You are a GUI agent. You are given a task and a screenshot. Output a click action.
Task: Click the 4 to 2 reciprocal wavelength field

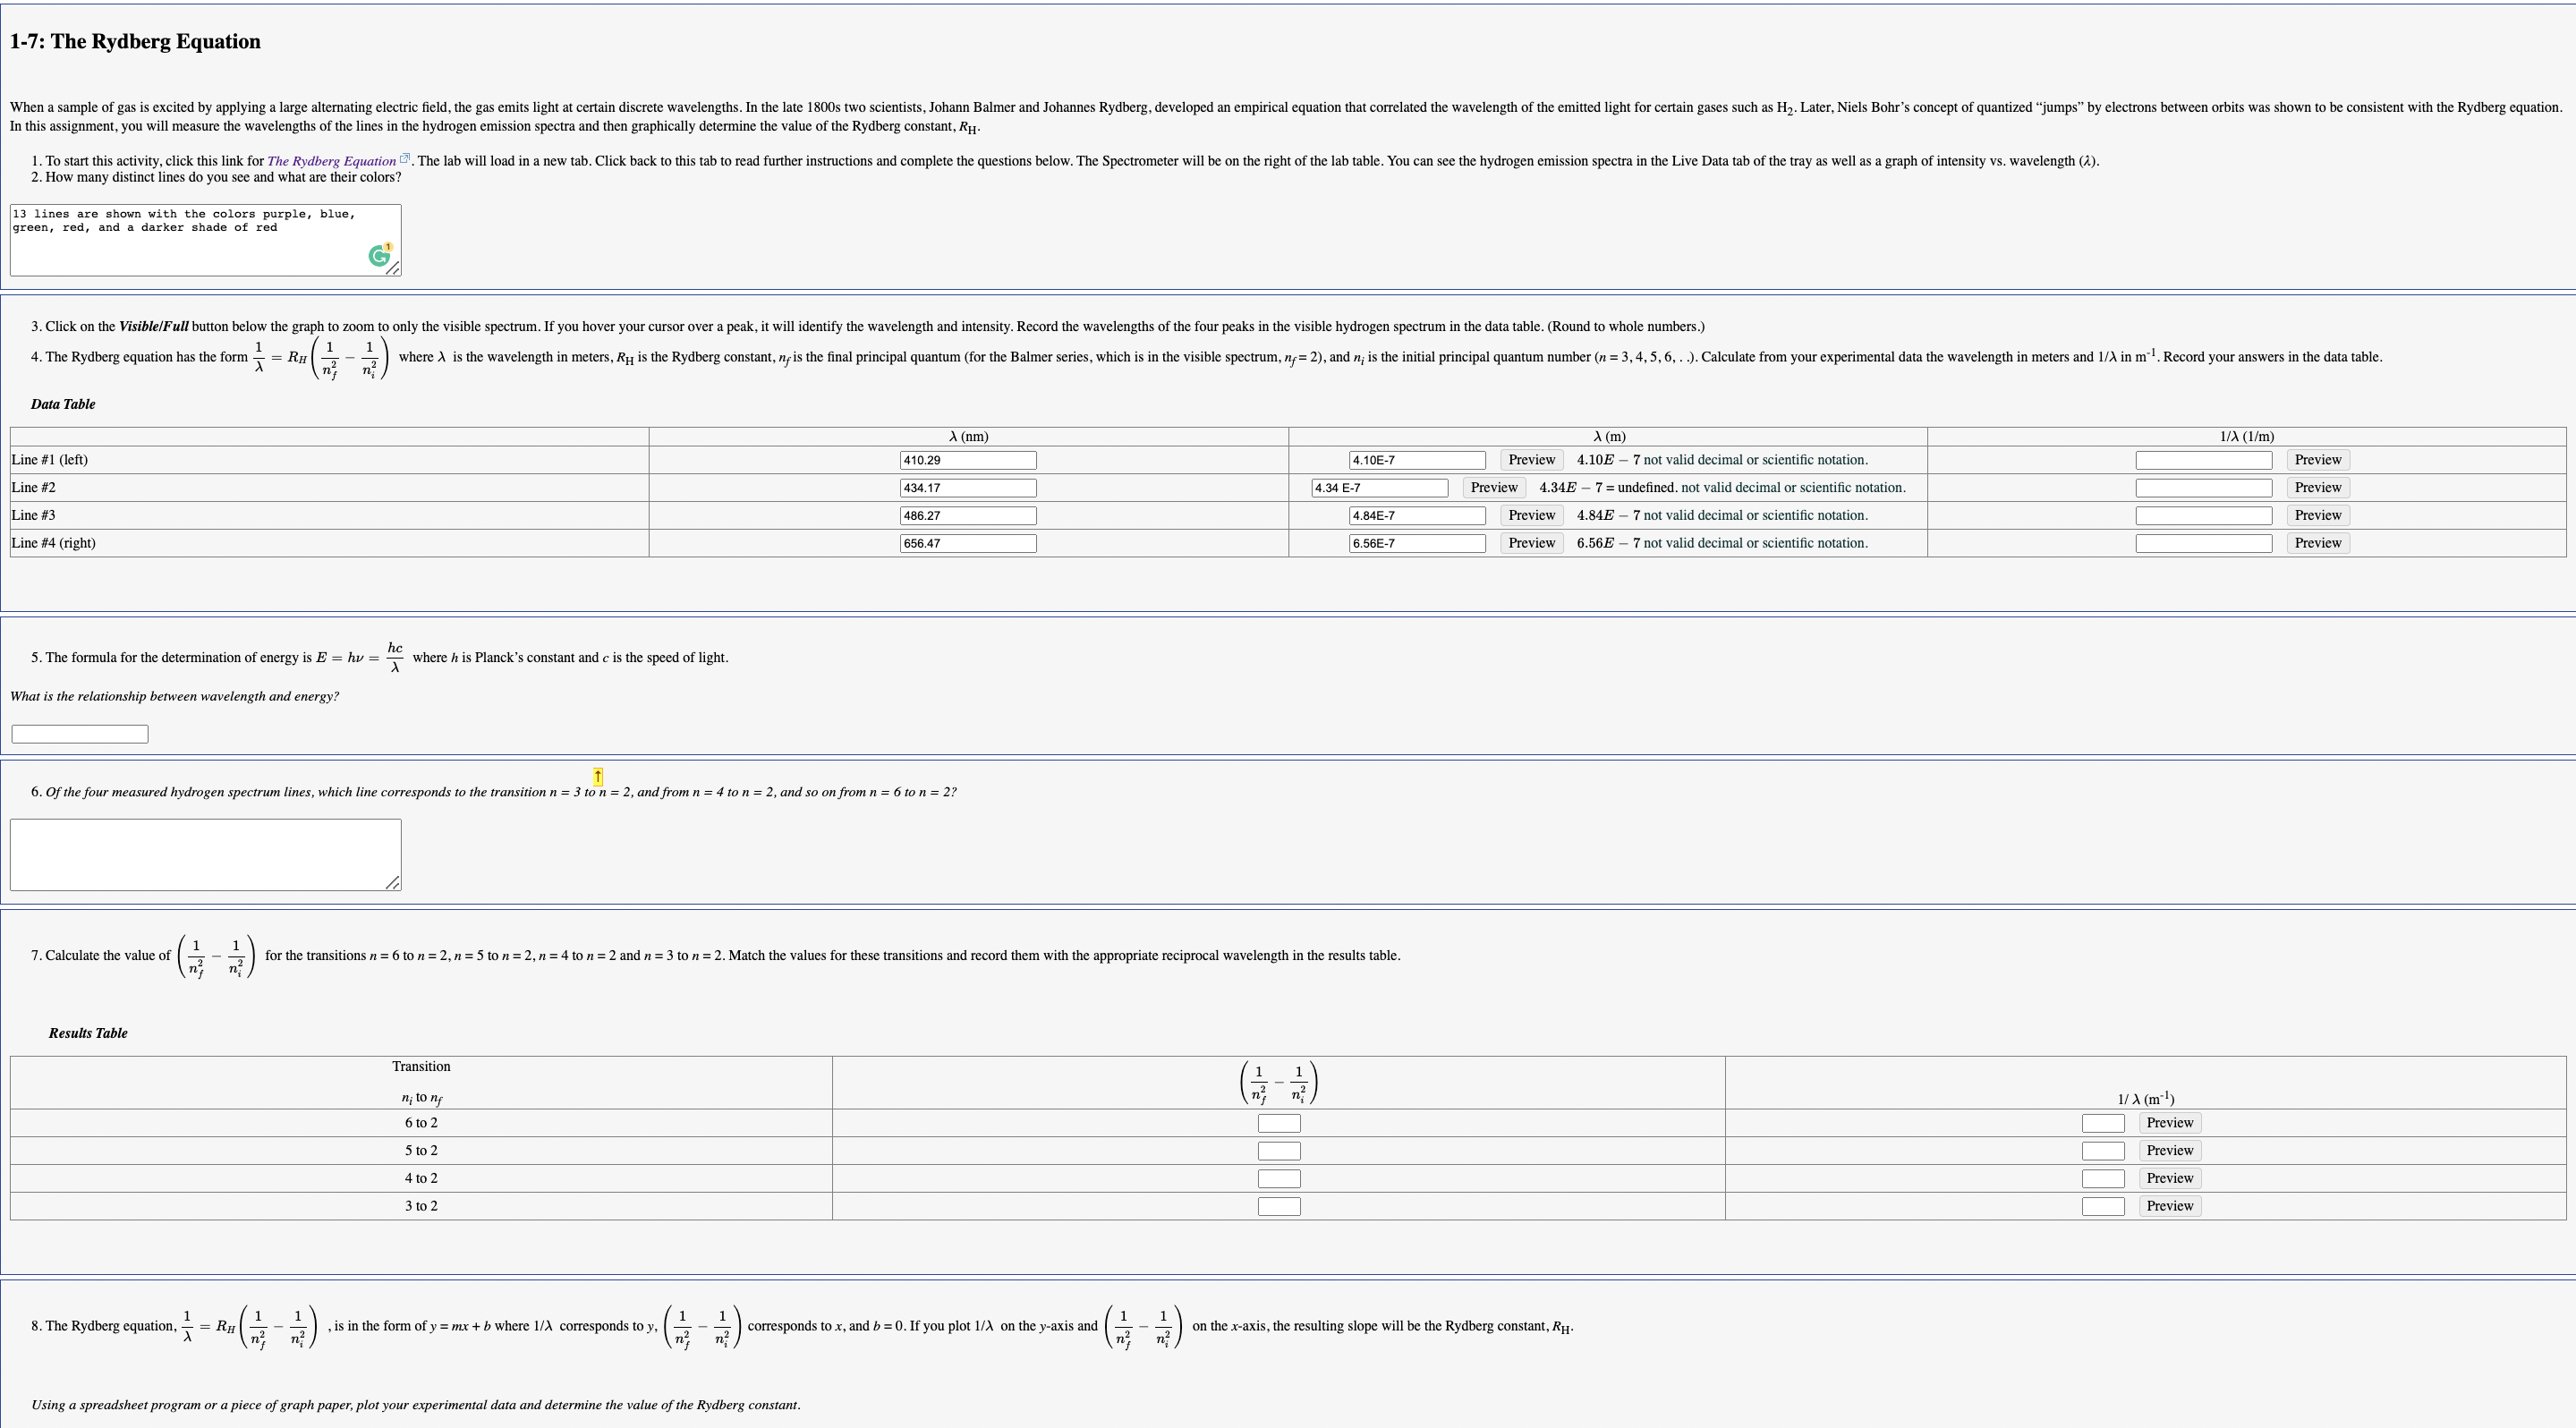tap(2103, 1179)
